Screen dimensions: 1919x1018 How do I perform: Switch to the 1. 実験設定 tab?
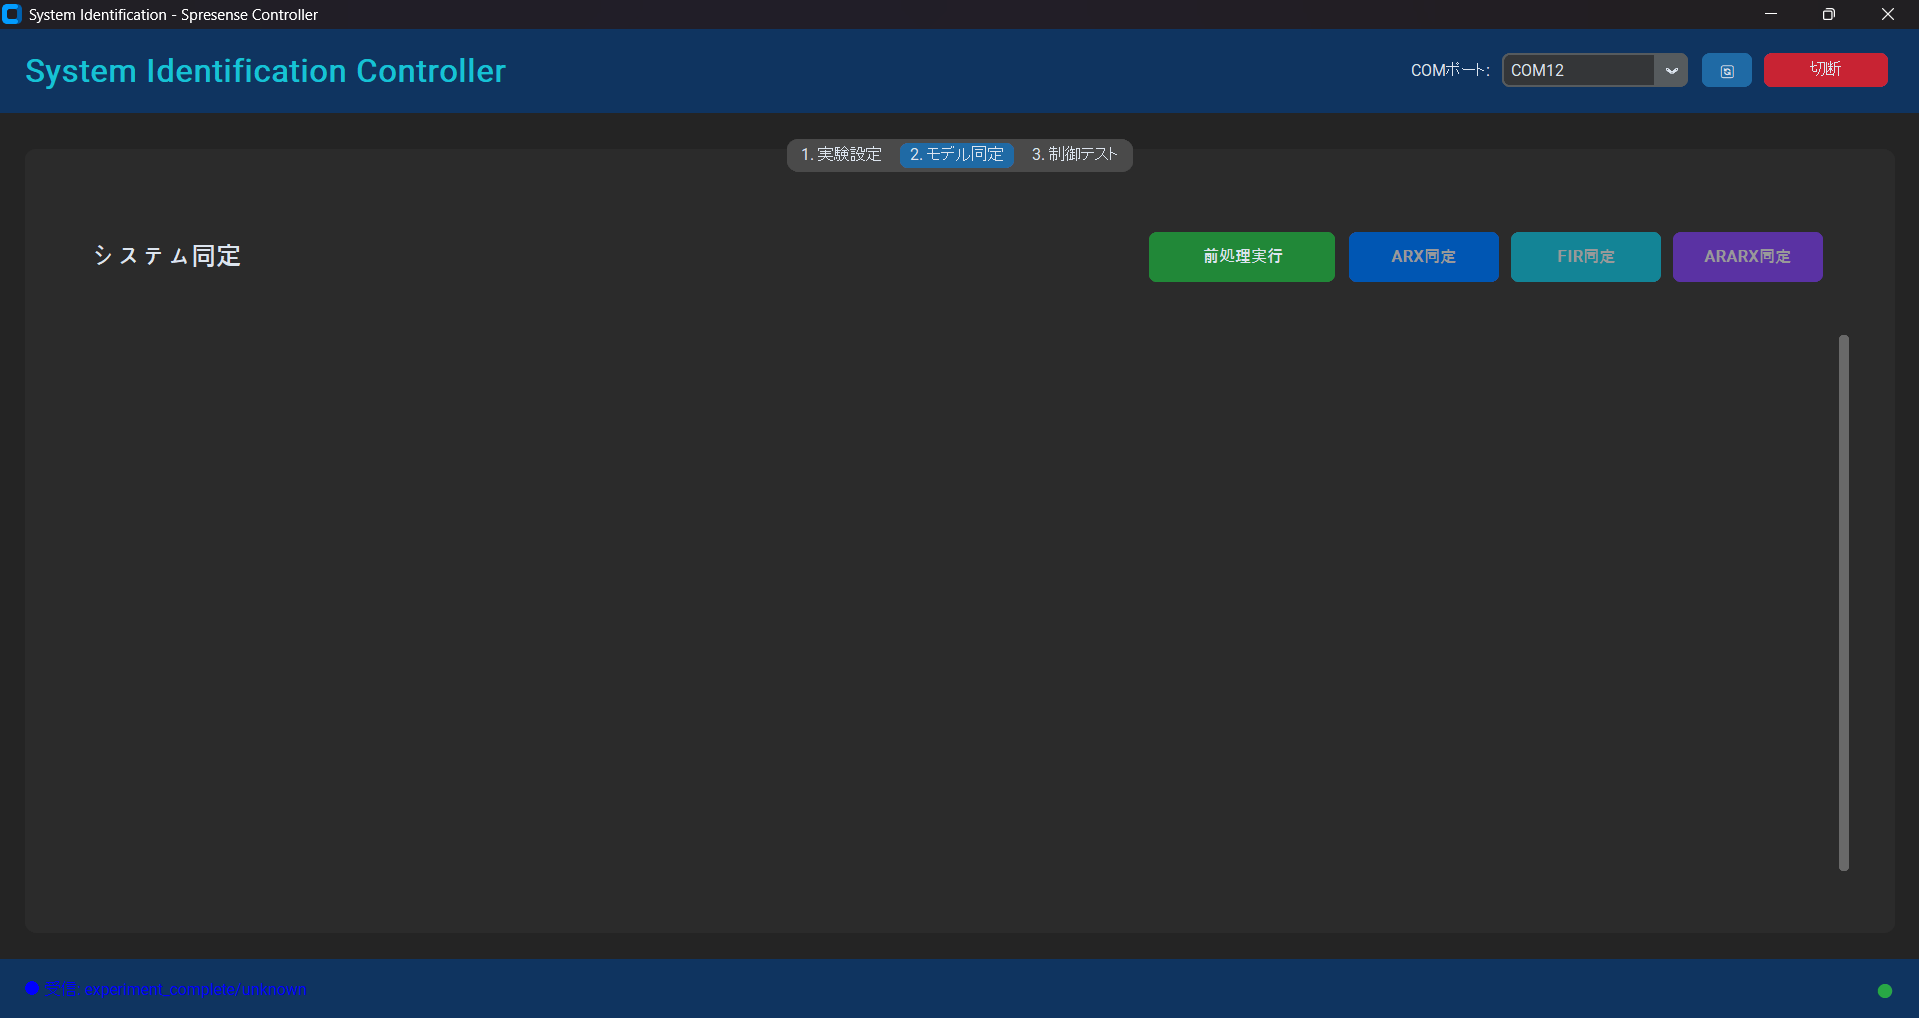pyautogui.click(x=841, y=155)
